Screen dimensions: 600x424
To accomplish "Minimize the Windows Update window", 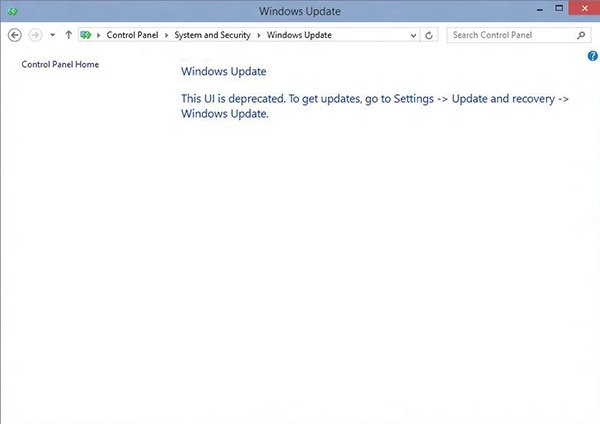I will click(540, 9).
